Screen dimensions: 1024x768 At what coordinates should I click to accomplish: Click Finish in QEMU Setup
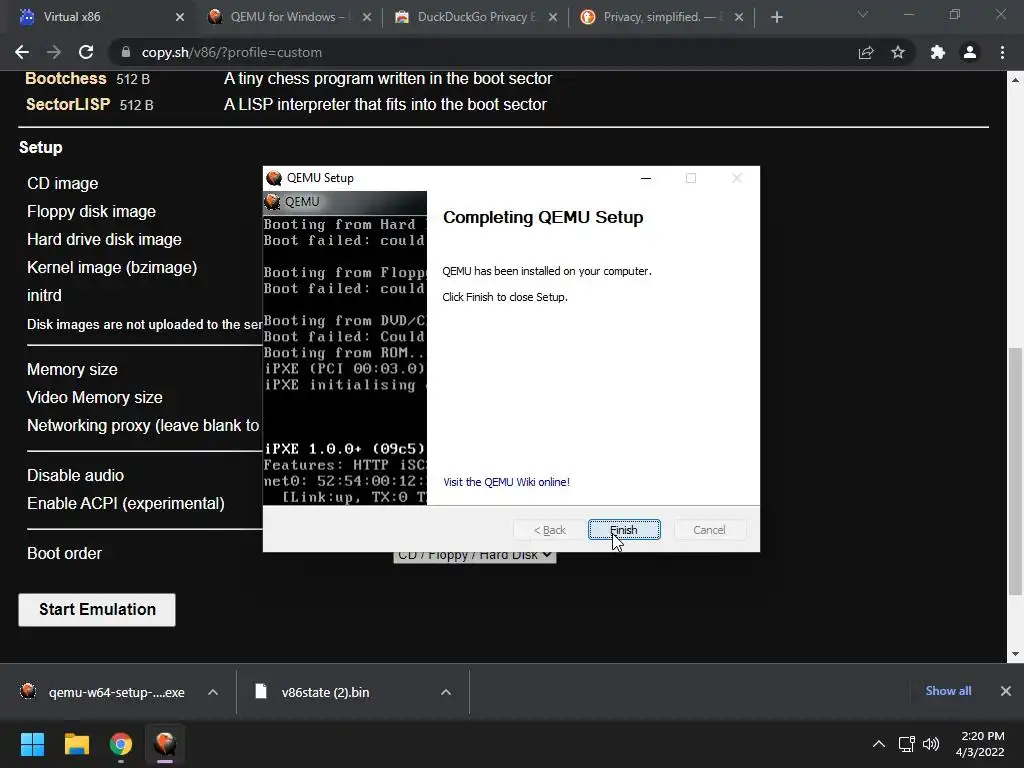624,530
